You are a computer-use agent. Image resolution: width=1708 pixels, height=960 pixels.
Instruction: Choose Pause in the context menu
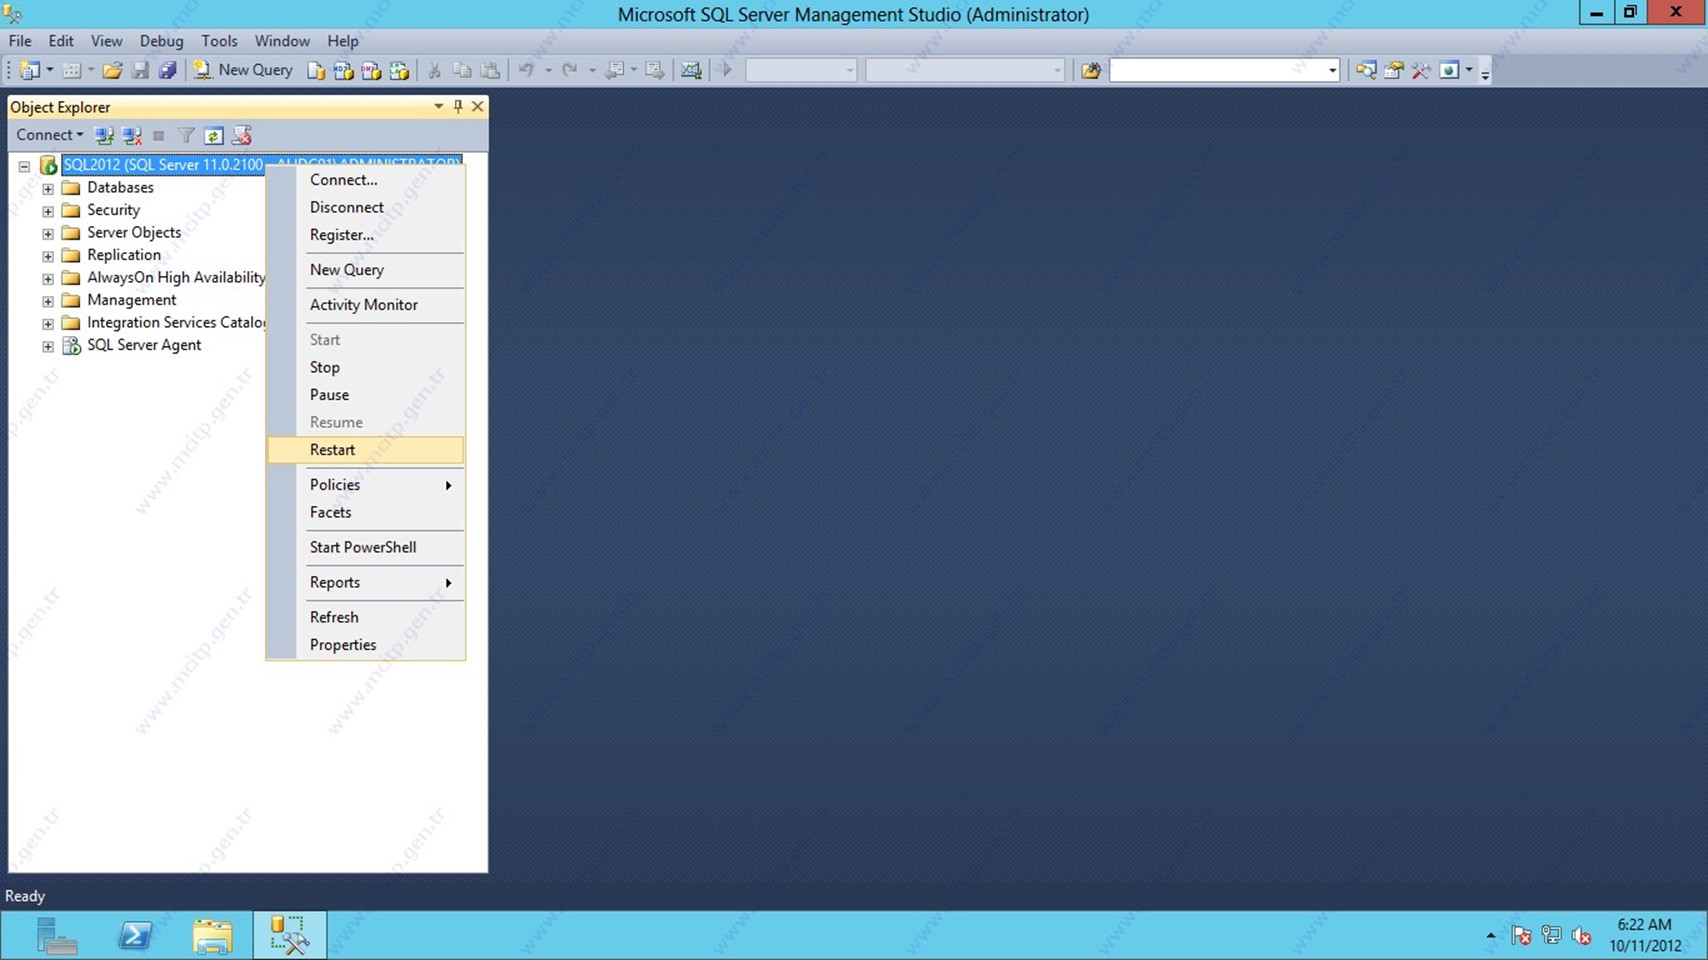pyautogui.click(x=366, y=395)
